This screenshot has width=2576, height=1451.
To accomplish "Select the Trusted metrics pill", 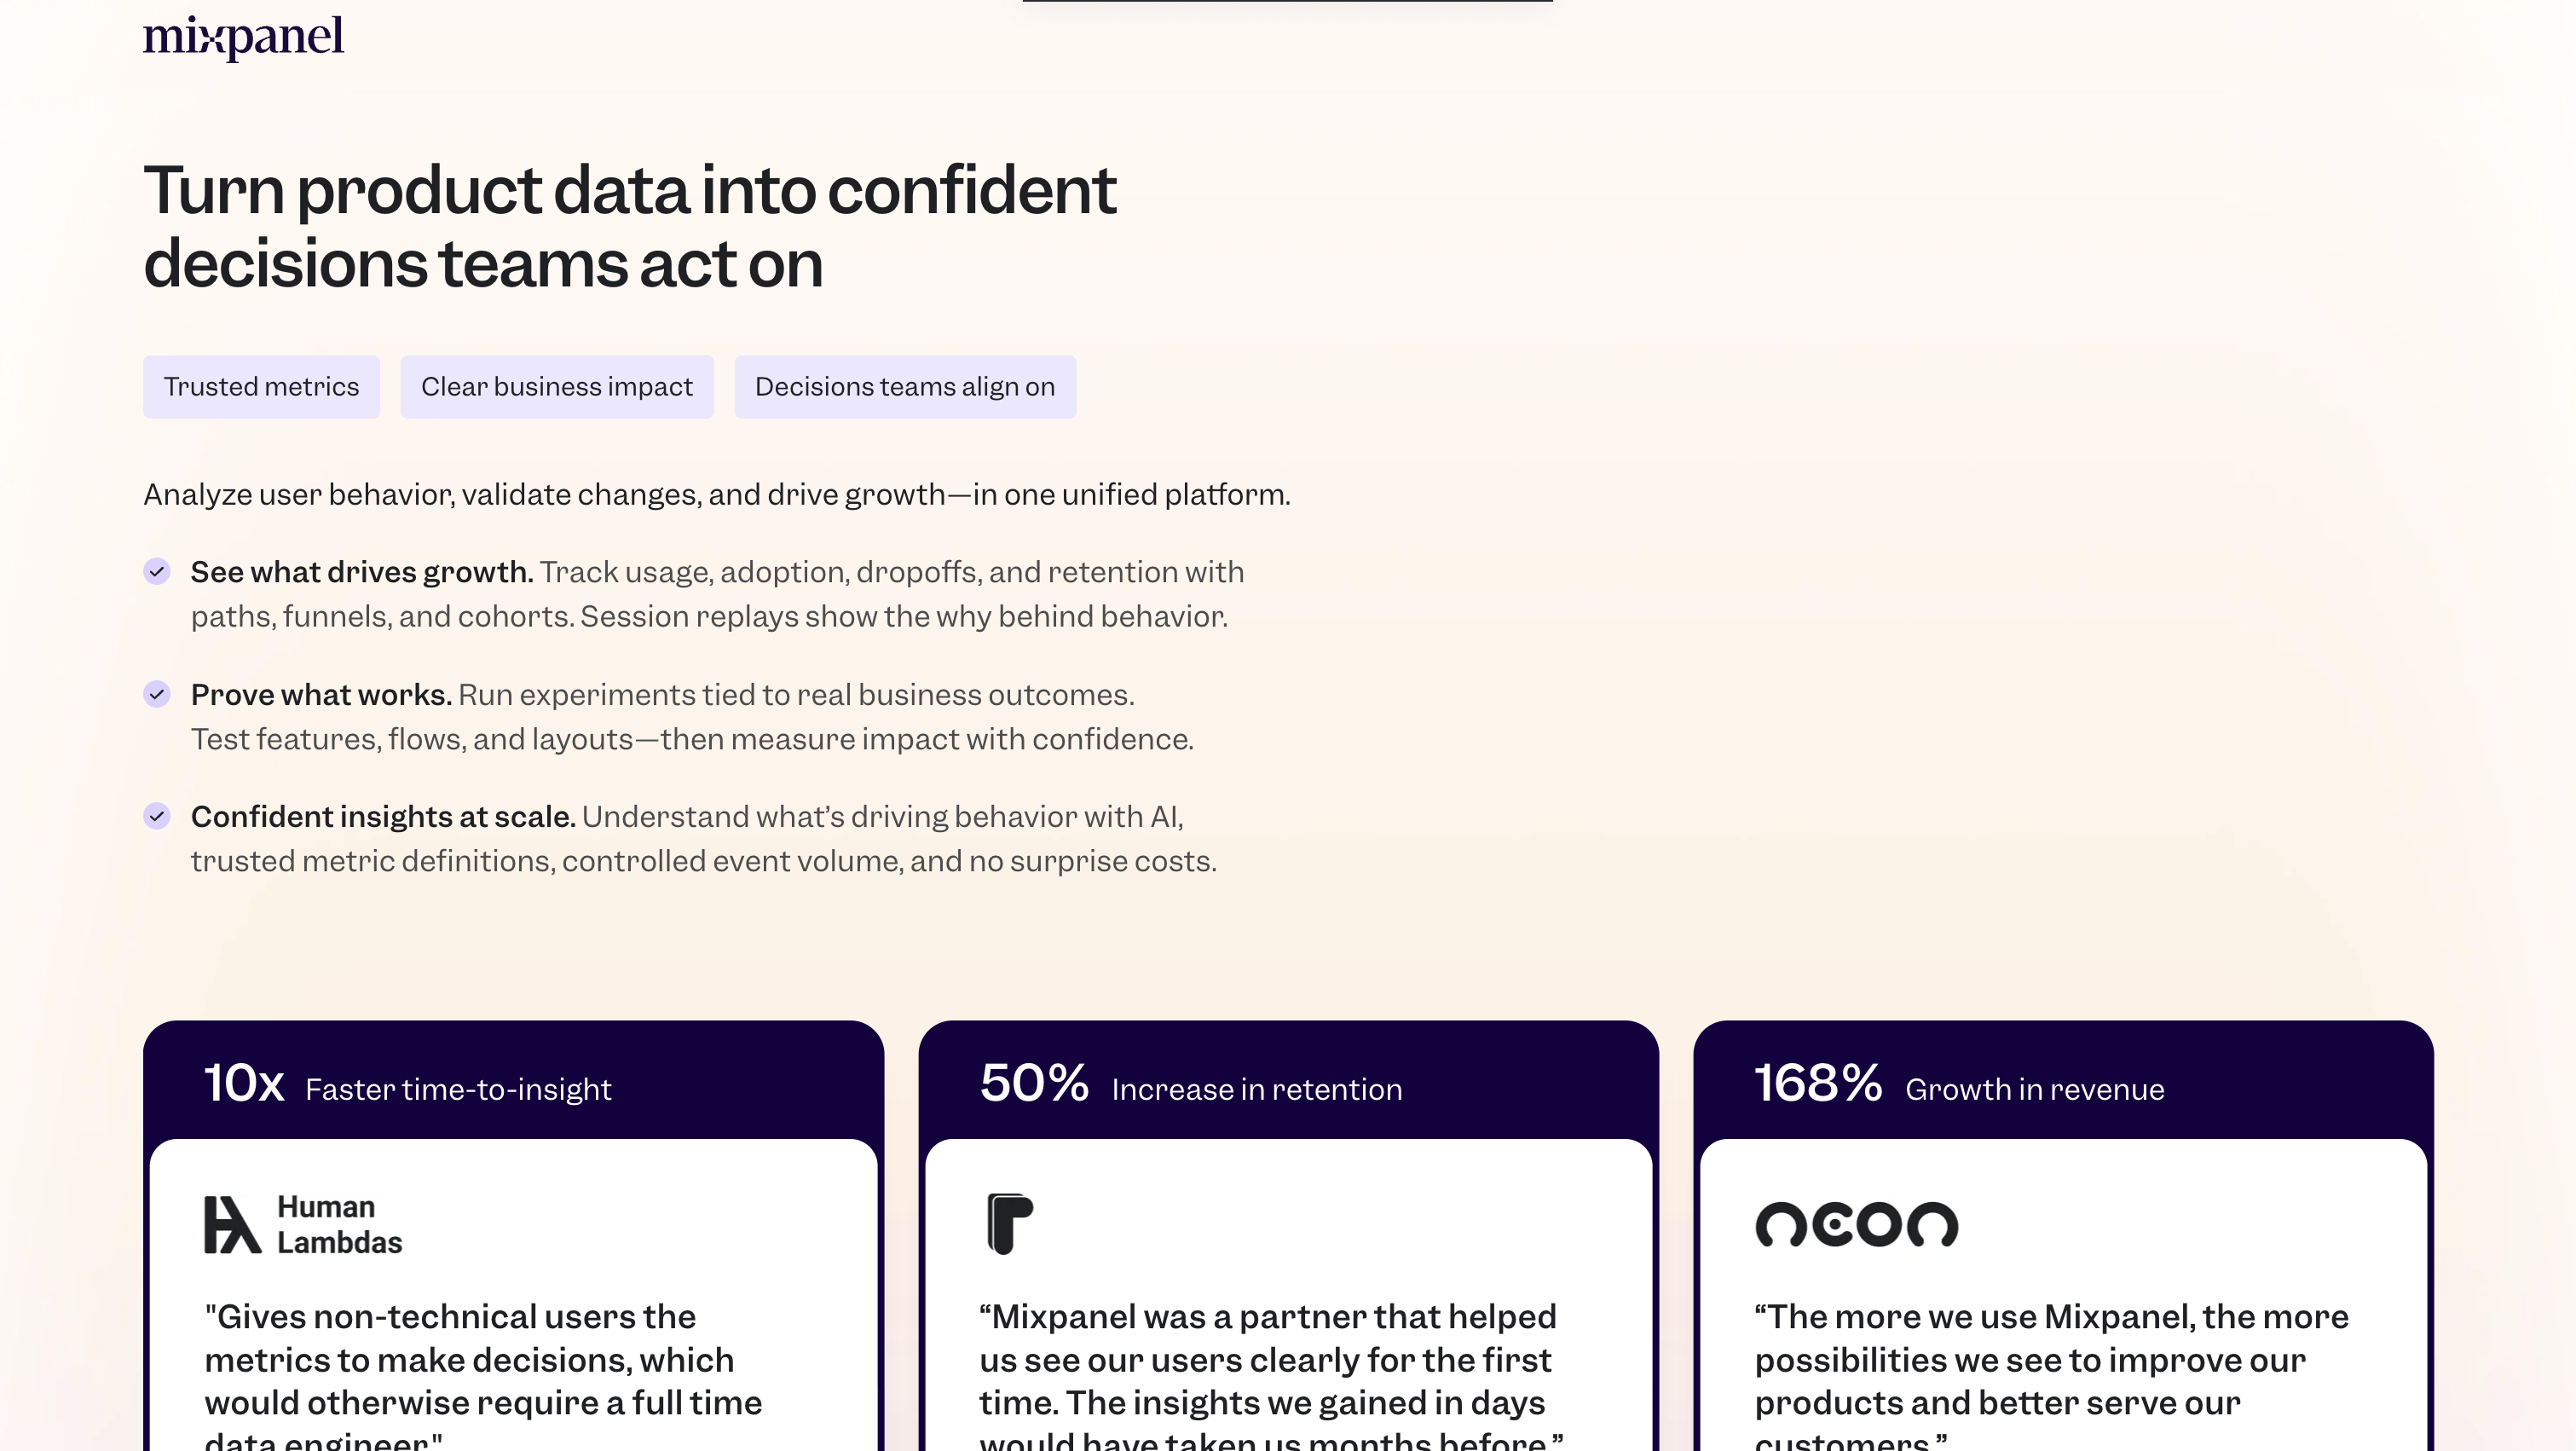I will tap(261, 387).
